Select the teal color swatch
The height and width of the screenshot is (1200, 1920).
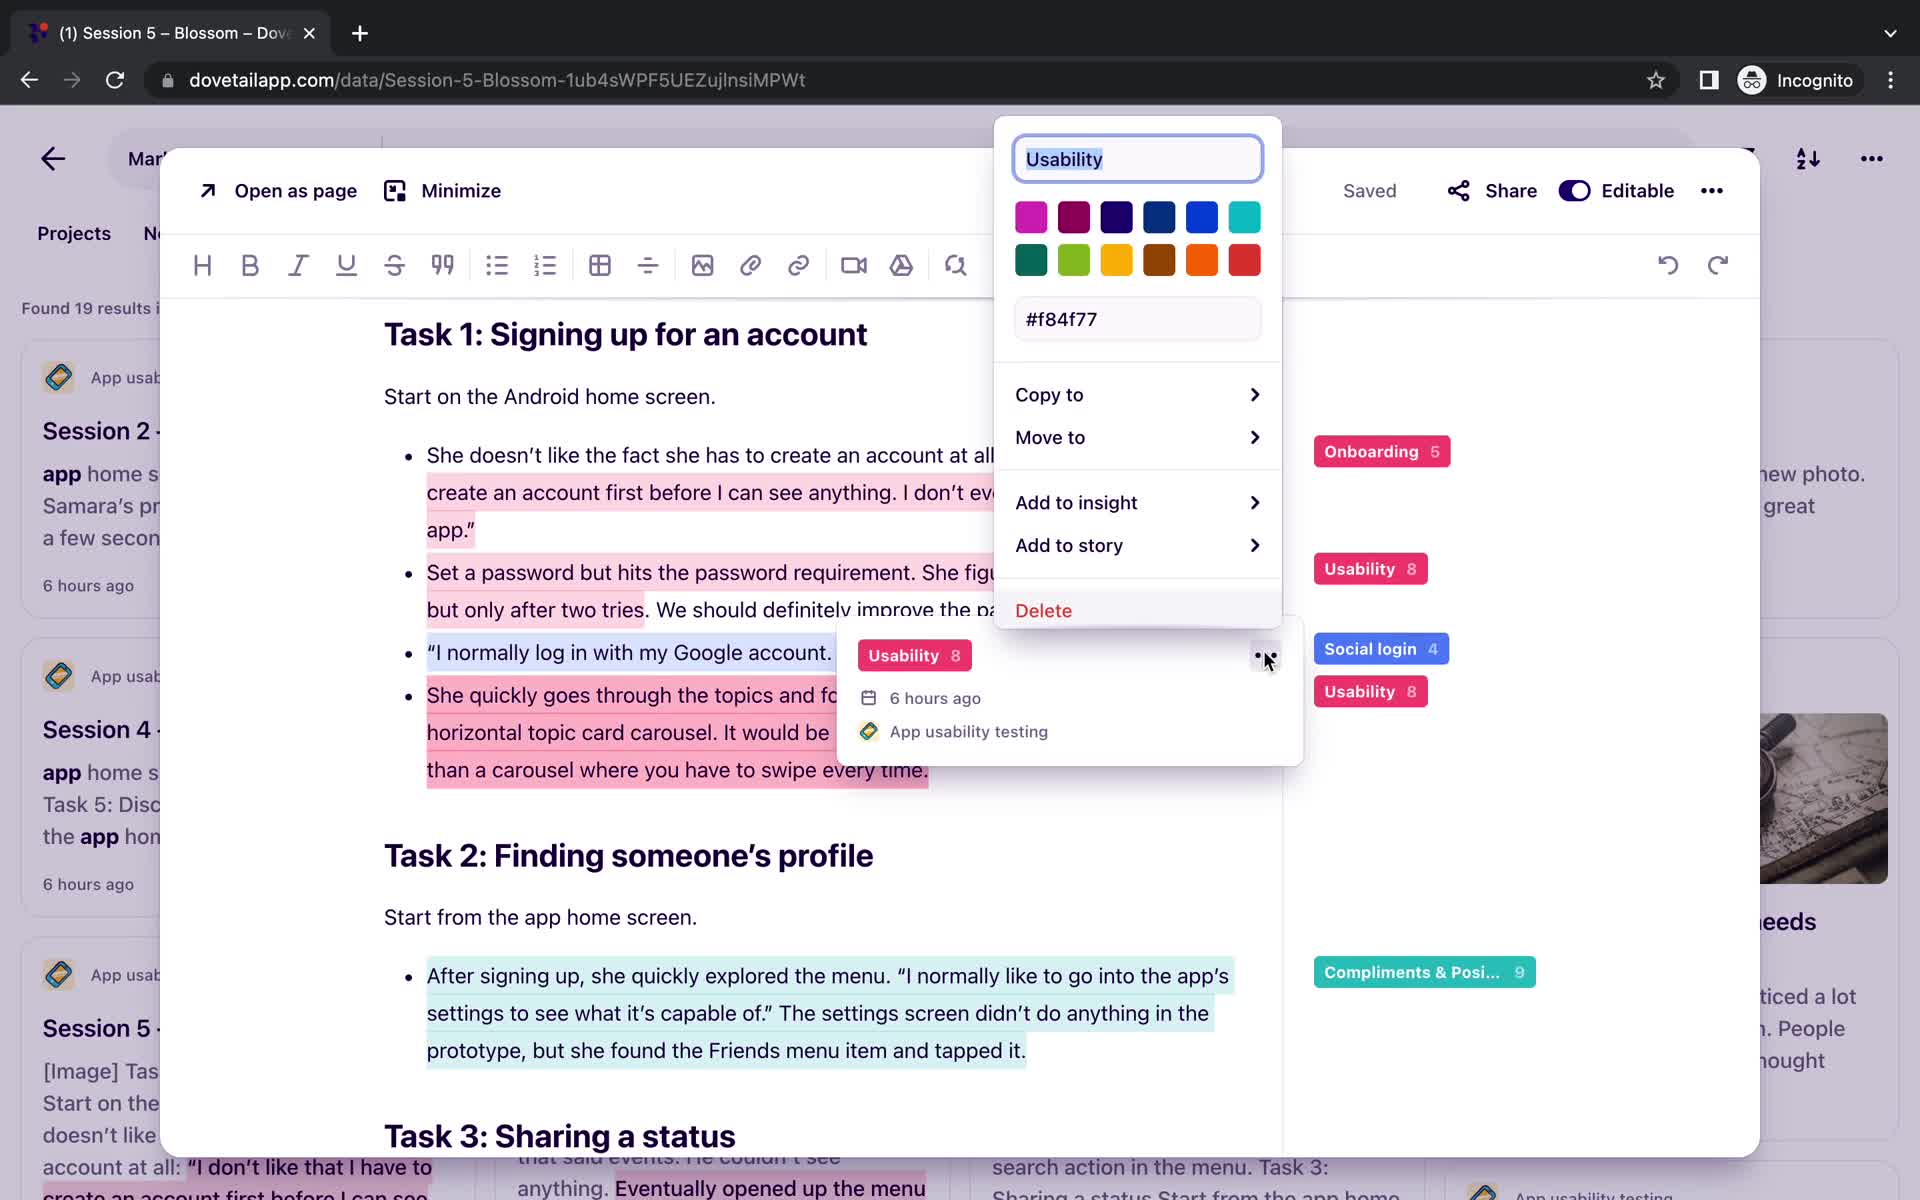pos(1244,217)
